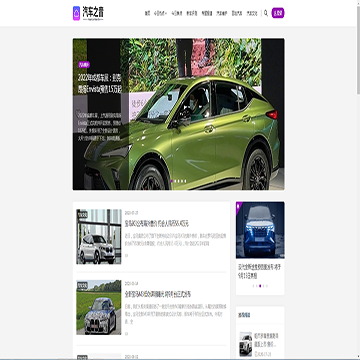Click view count icon under second article
Viewport: 360px width, 360px height.
[126, 333]
